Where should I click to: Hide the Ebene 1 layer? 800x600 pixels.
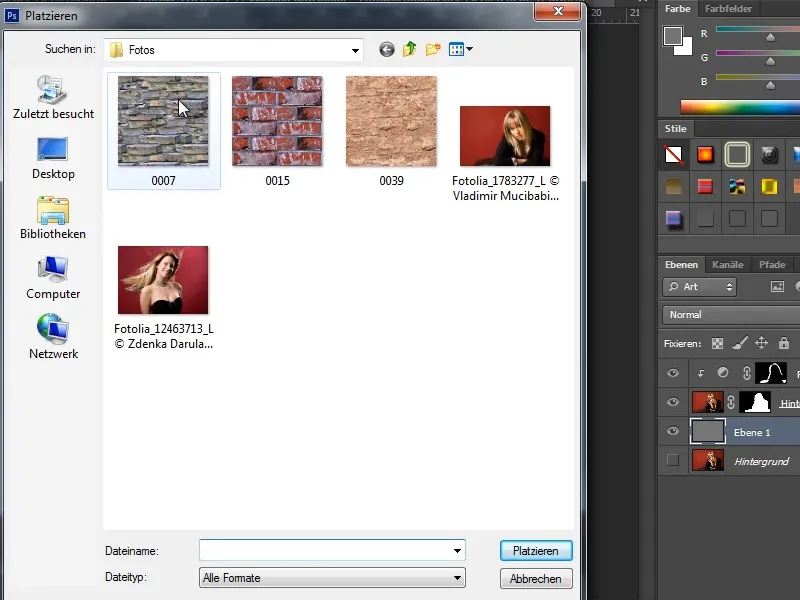[x=673, y=431]
